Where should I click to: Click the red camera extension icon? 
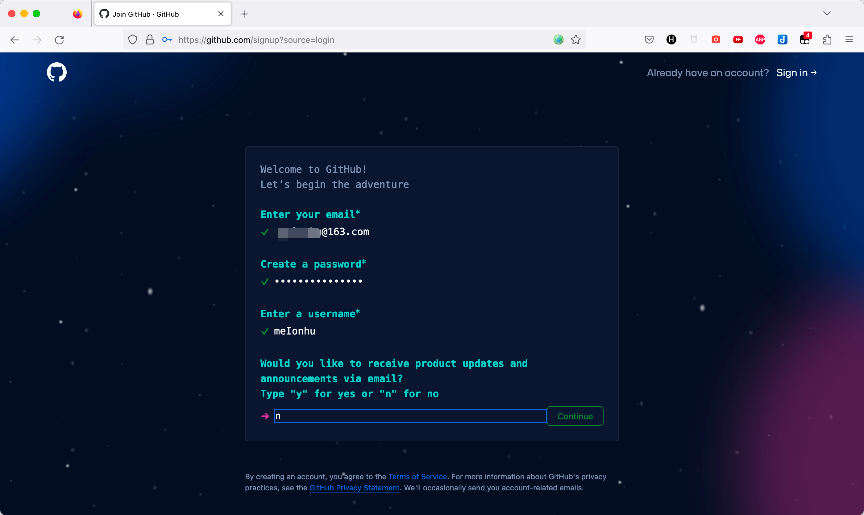[x=716, y=40]
